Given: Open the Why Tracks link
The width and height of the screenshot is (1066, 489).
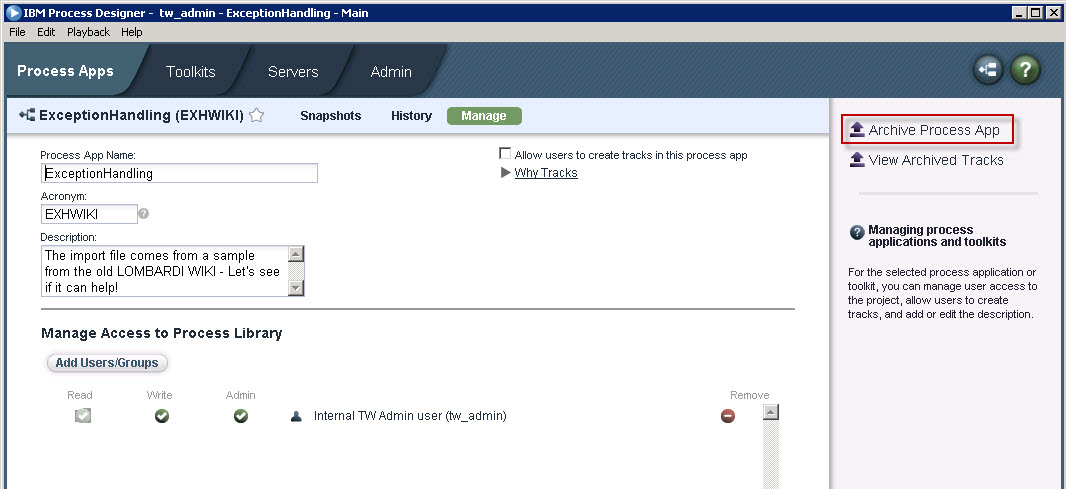Looking at the screenshot, I should point(545,173).
